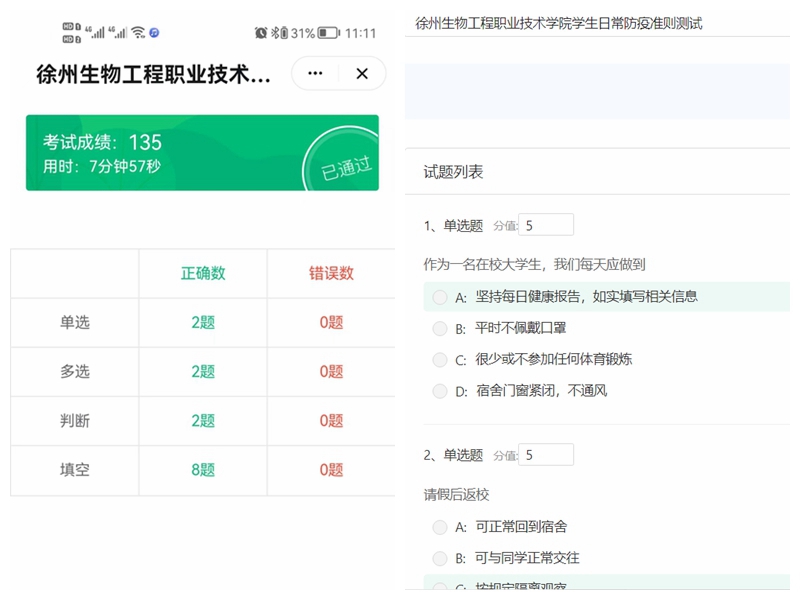Click the score value field for question 1
Image resolution: width=800 pixels, height=600 pixels.
[546, 225]
